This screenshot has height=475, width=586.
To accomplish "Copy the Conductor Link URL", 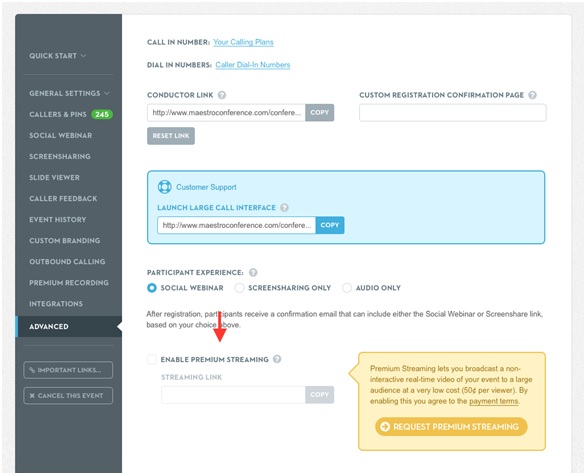I will tap(320, 112).
